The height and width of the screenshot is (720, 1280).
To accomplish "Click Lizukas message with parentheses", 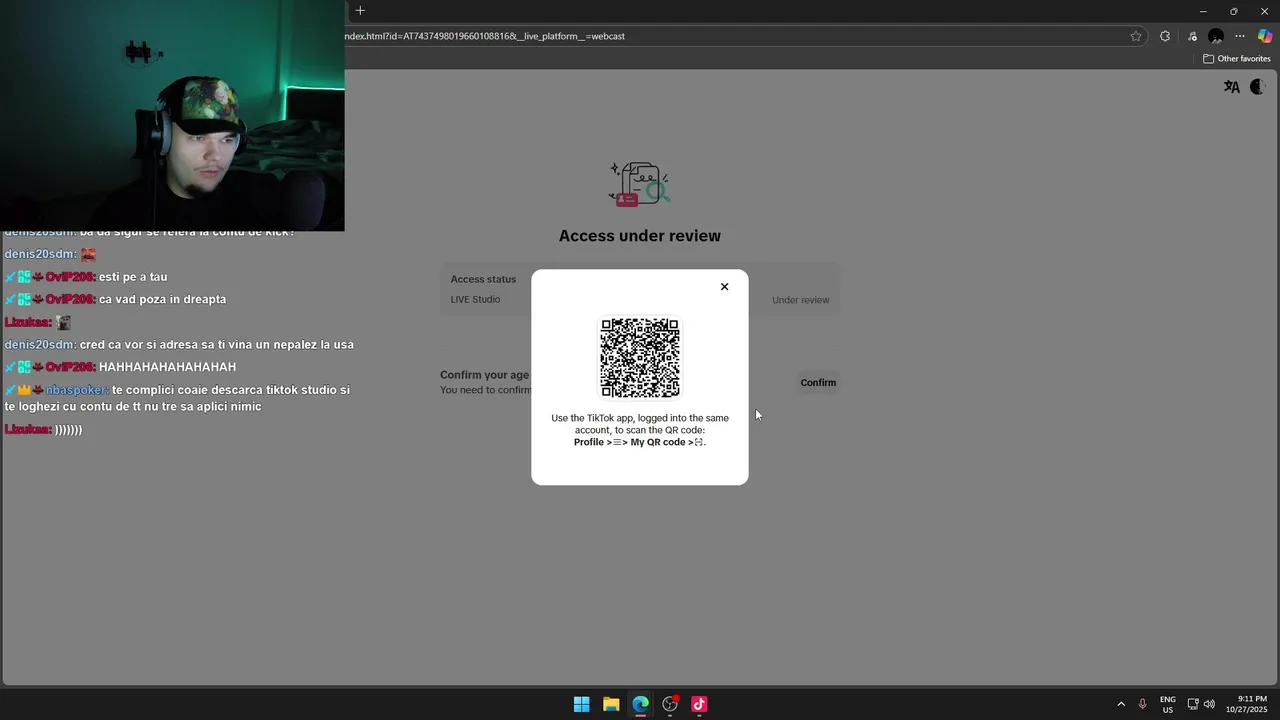I will pos(68,430).
